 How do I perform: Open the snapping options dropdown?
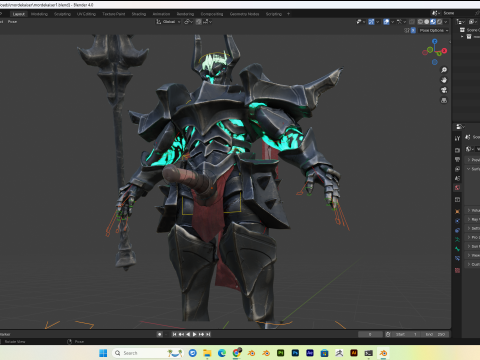[207, 22]
